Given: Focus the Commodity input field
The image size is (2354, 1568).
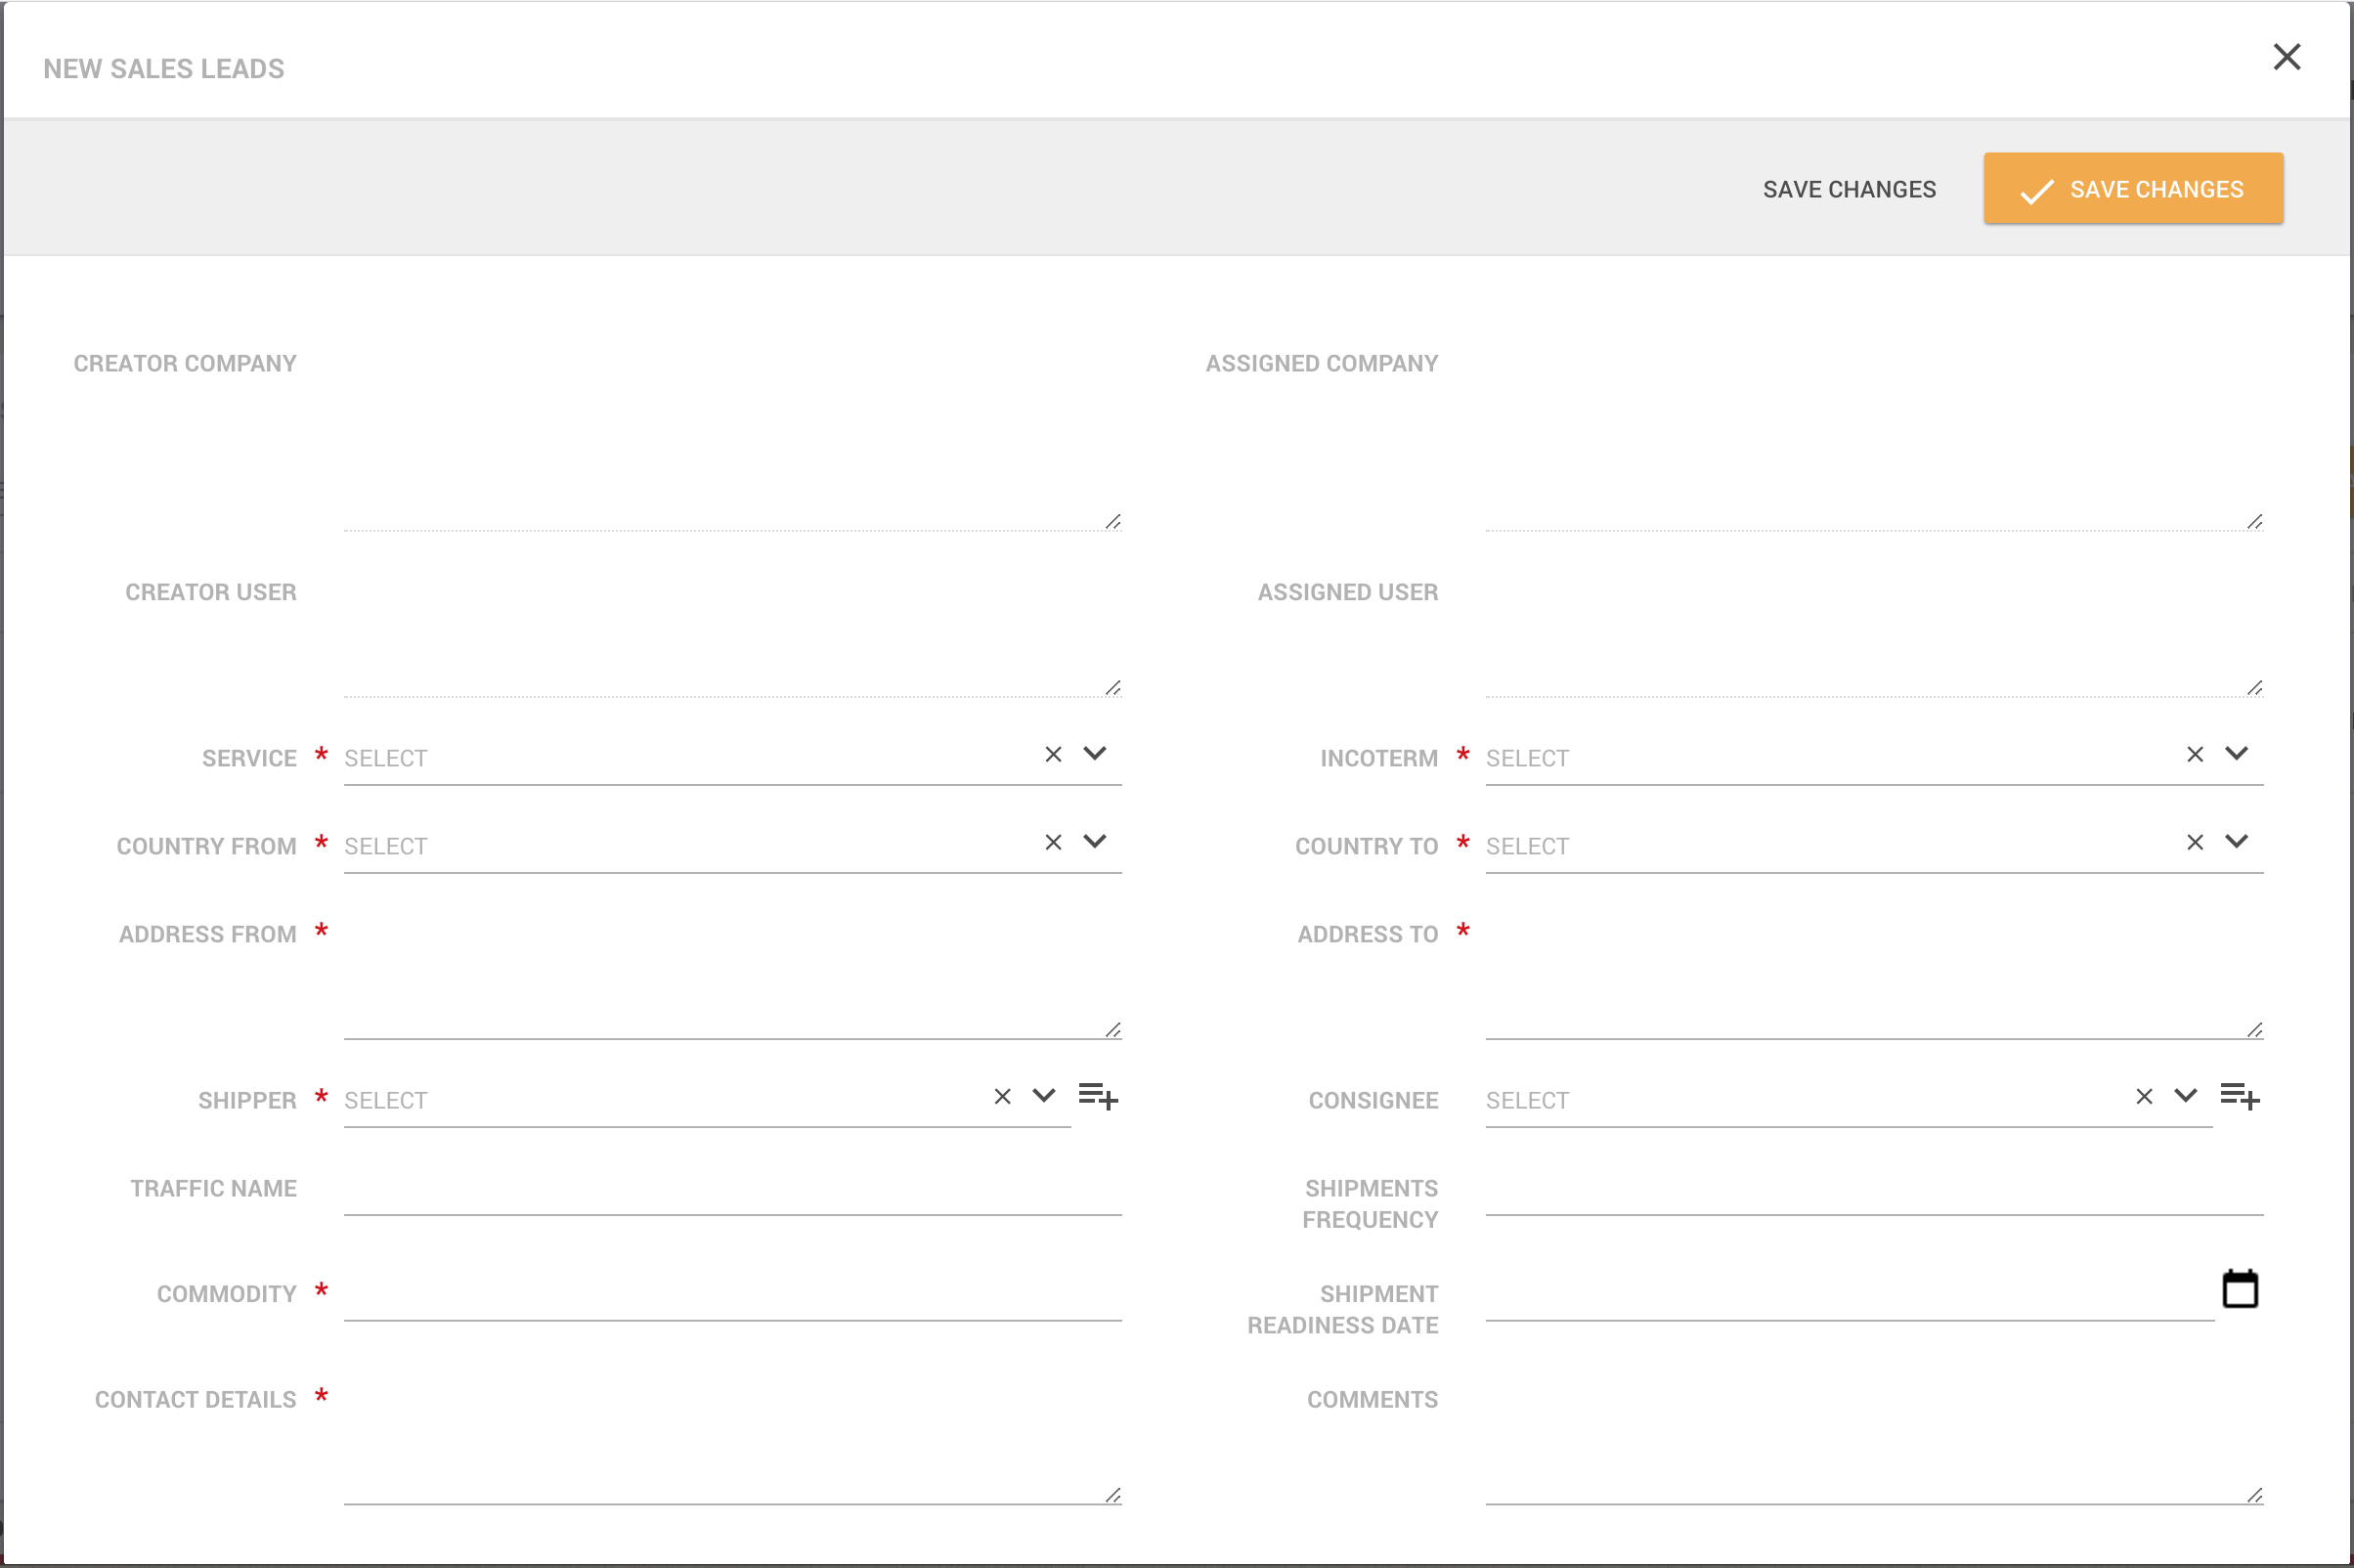Looking at the screenshot, I should click(x=732, y=1296).
